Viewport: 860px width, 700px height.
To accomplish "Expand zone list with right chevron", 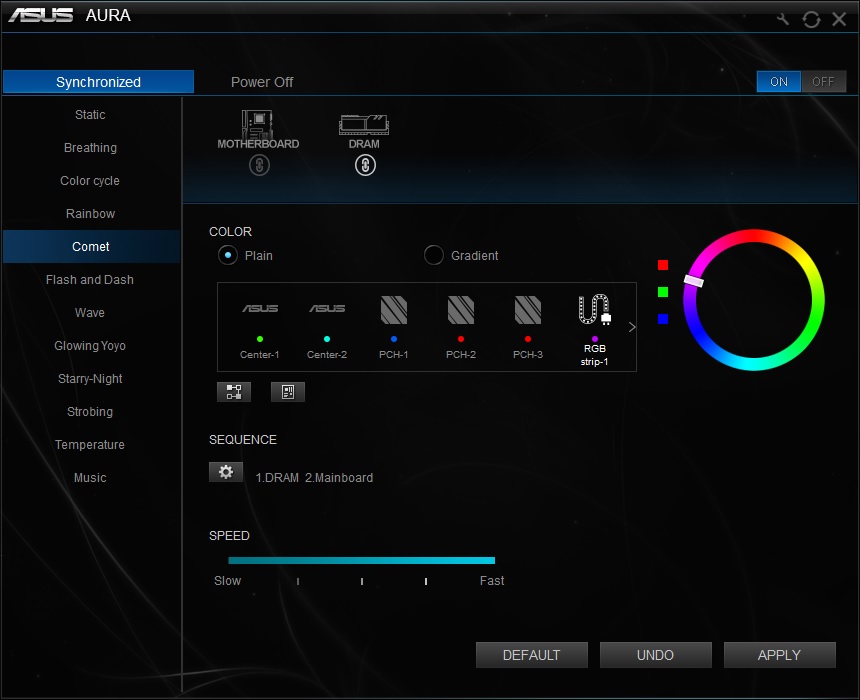I will 632,327.
